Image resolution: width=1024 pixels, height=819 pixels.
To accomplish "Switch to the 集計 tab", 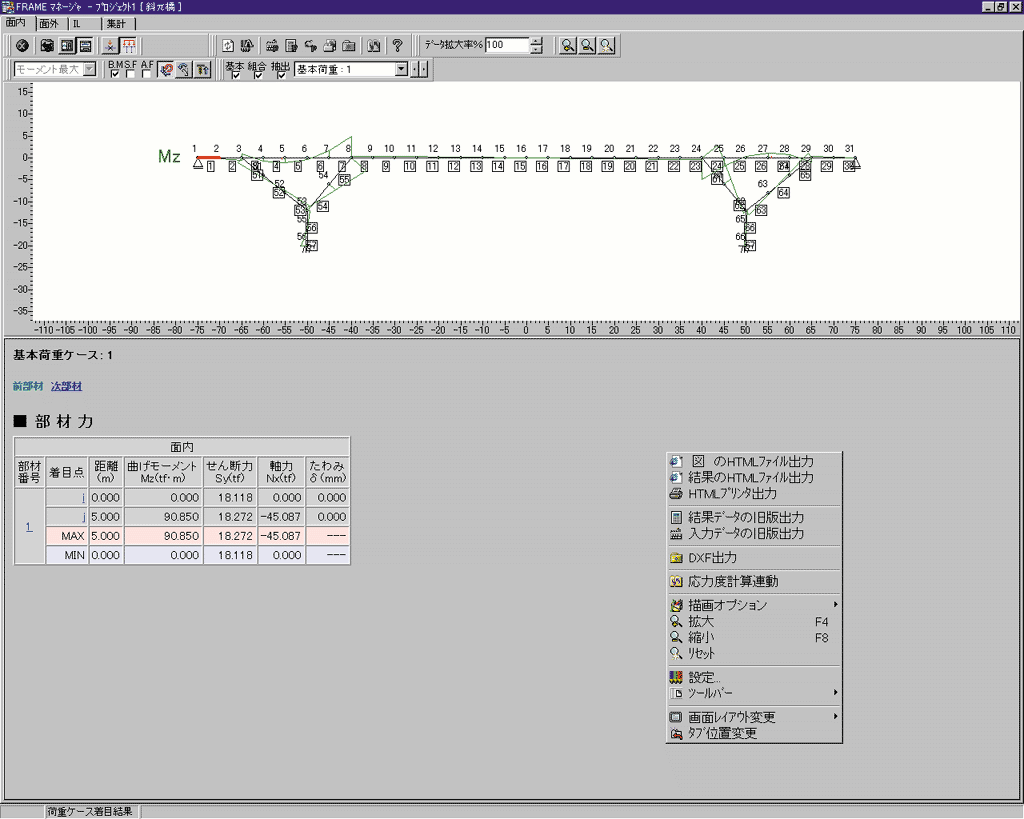I will pyautogui.click(x=117, y=23).
